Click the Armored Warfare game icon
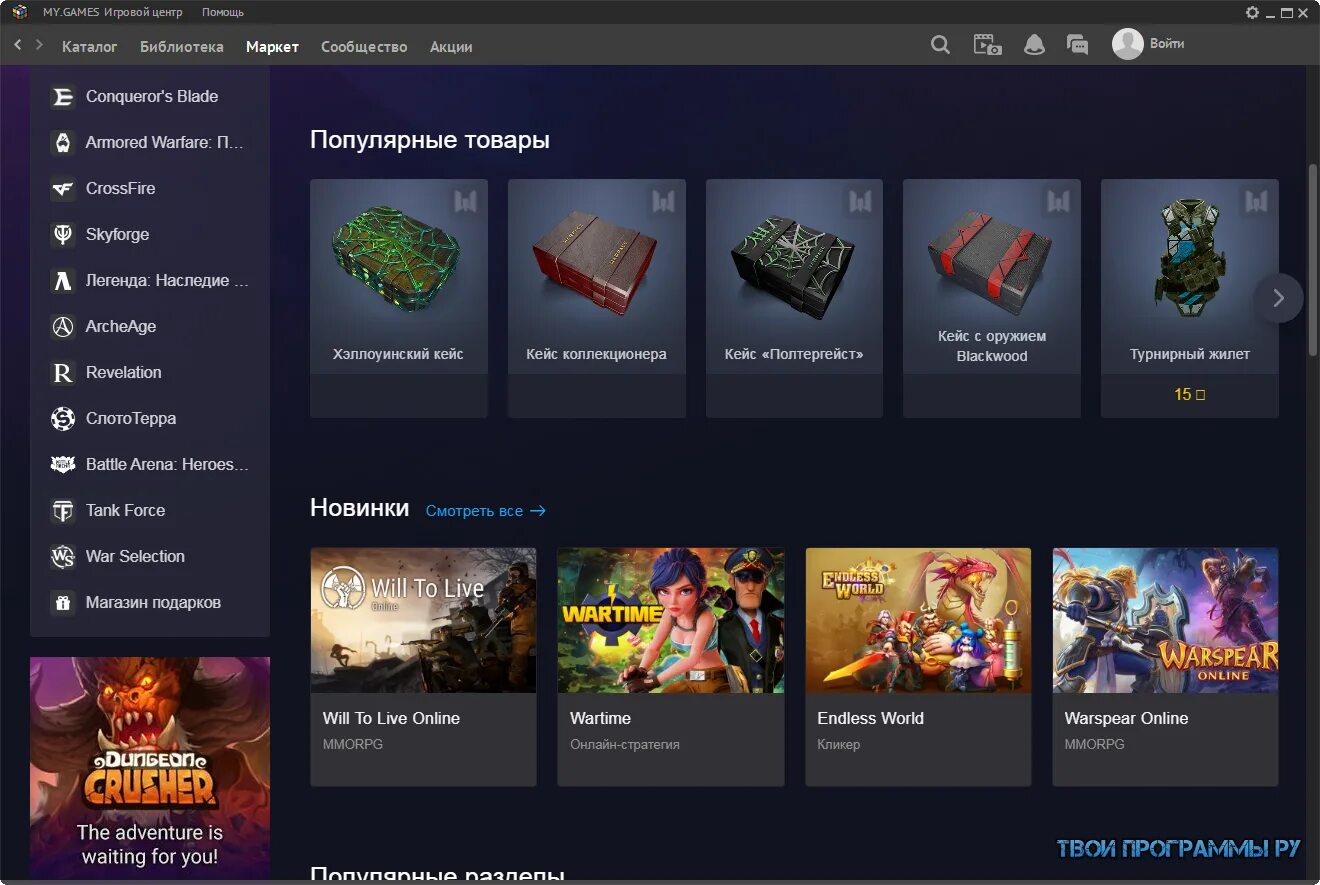This screenshot has height=885, width=1320. [x=63, y=143]
